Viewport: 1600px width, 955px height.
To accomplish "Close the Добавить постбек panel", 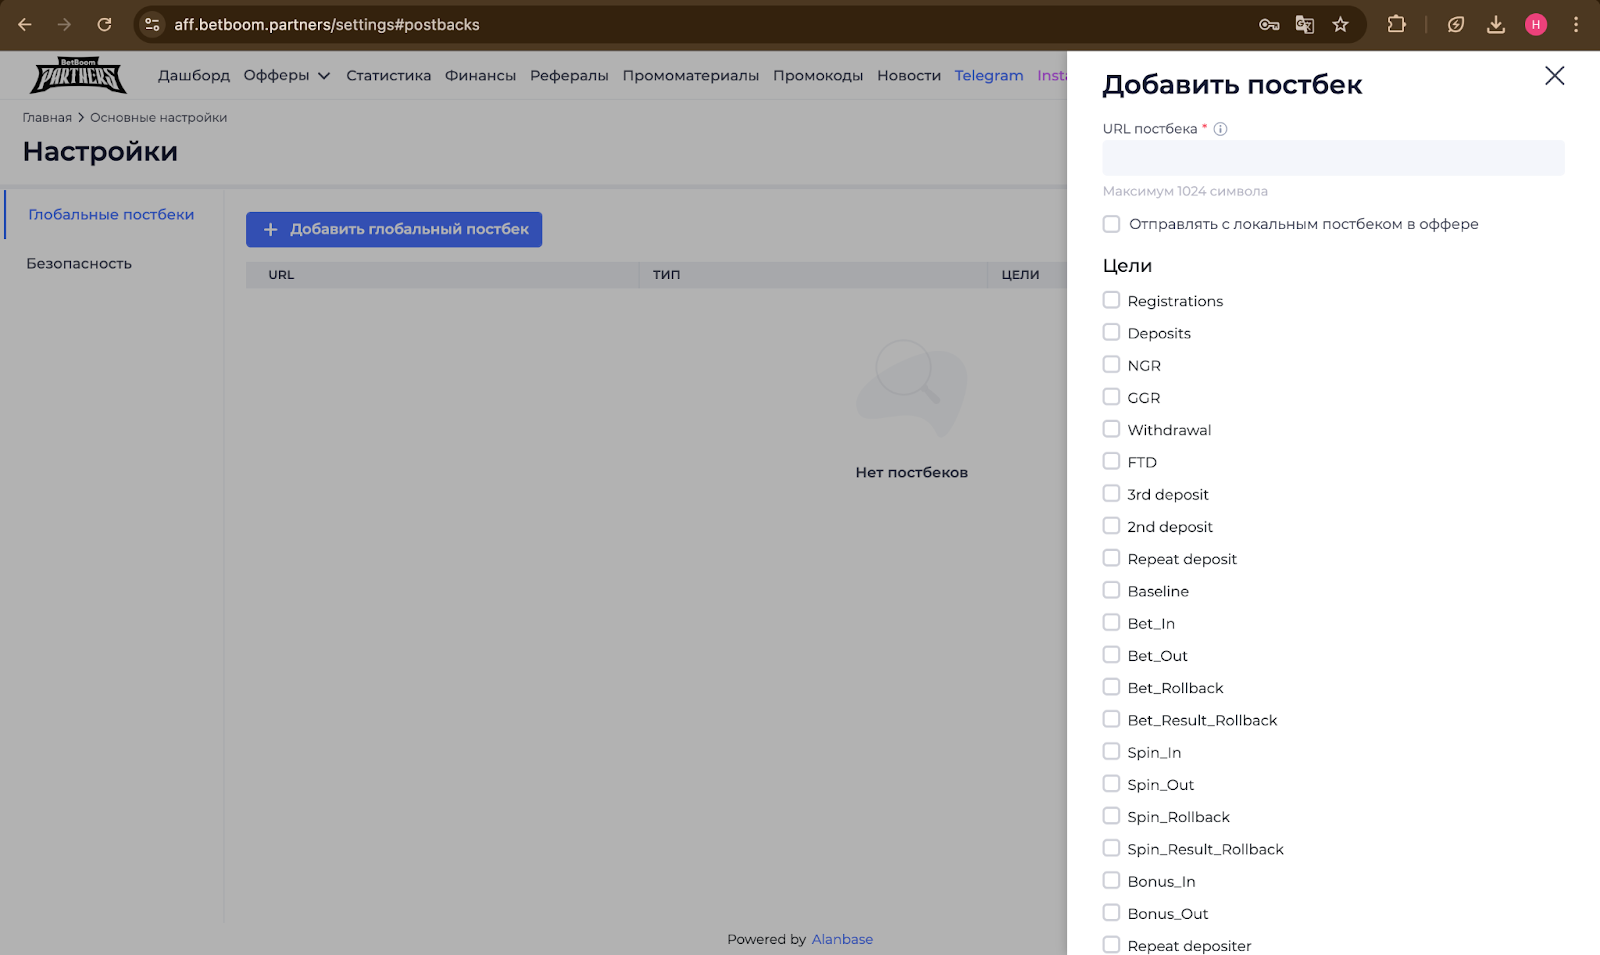I will [x=1554, y=76].
